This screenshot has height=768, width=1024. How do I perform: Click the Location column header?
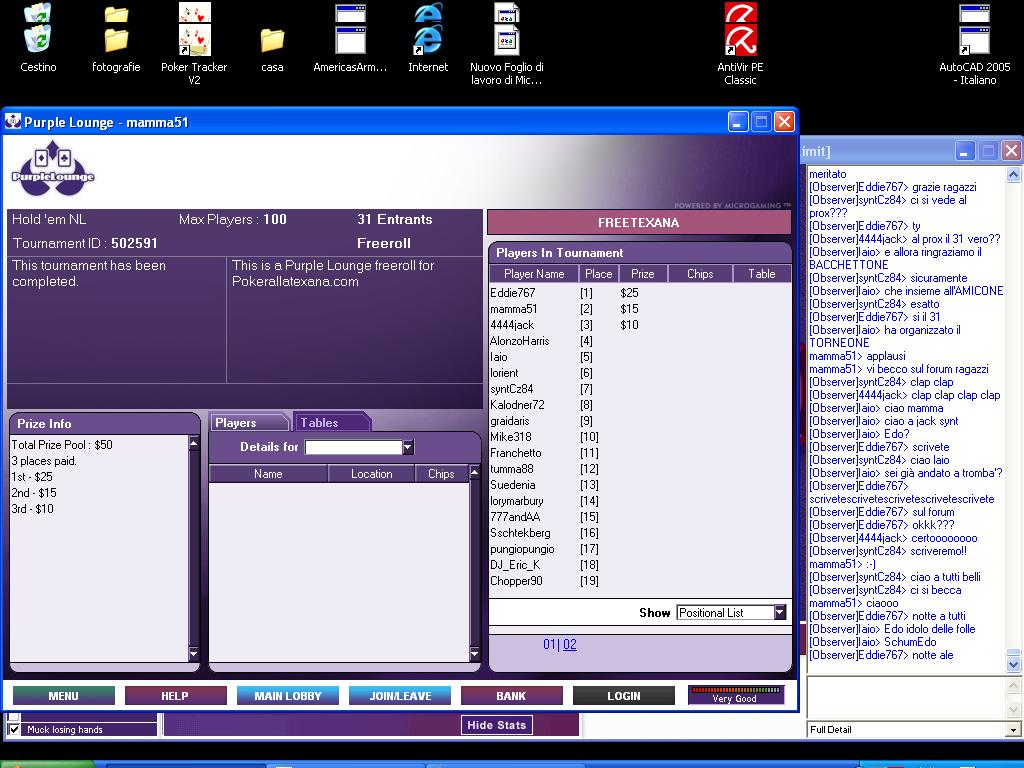click(x=372, y=473)
